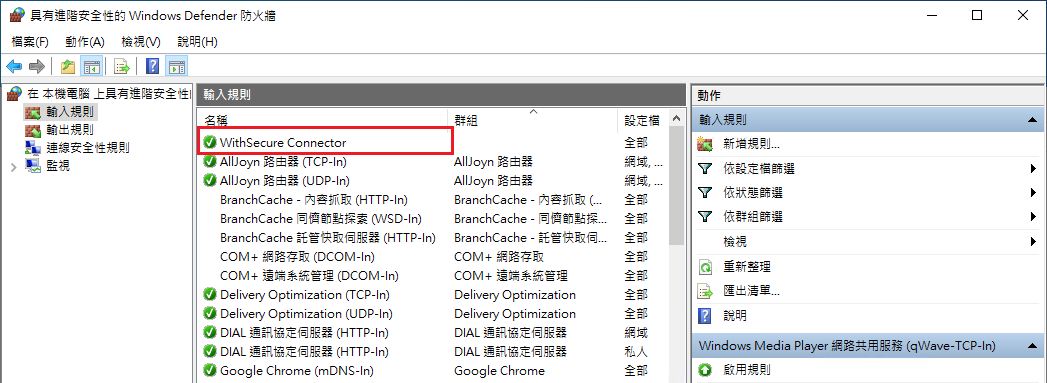Click 輸出規則 label in the tree
The image size is (1047, 383).
pos(69,129)
